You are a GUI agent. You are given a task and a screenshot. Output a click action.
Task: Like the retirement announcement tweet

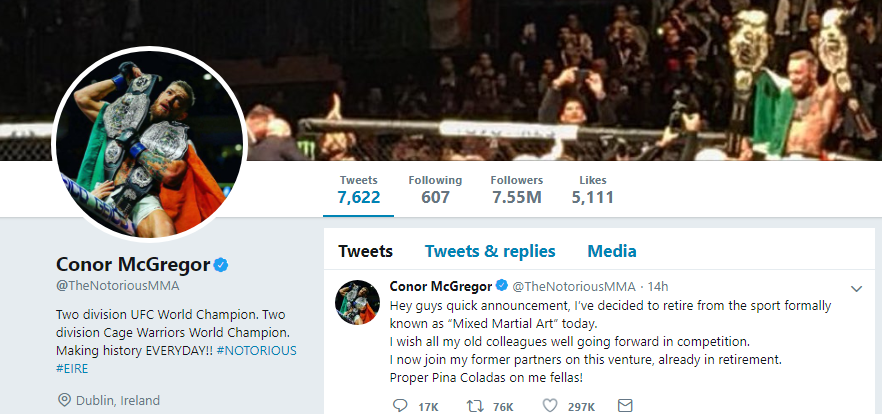coord(551,406)
